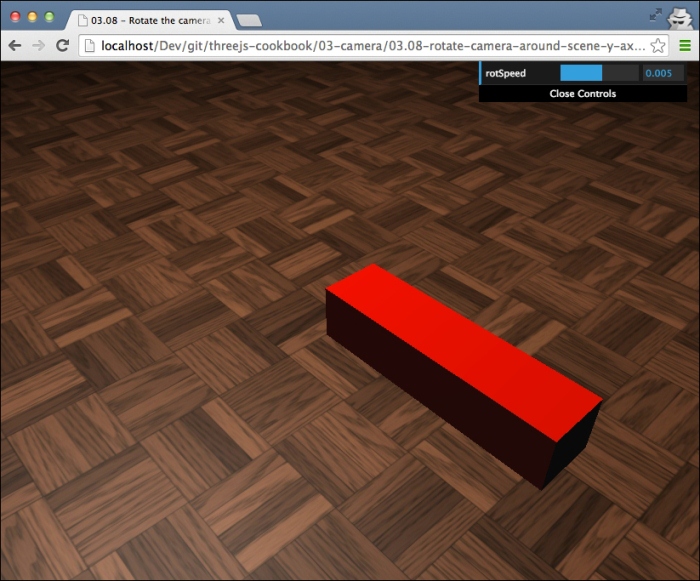Open a new tab with the new-tab button
The width and height of the screenshot is (700, 581).
tap(249, 21)
